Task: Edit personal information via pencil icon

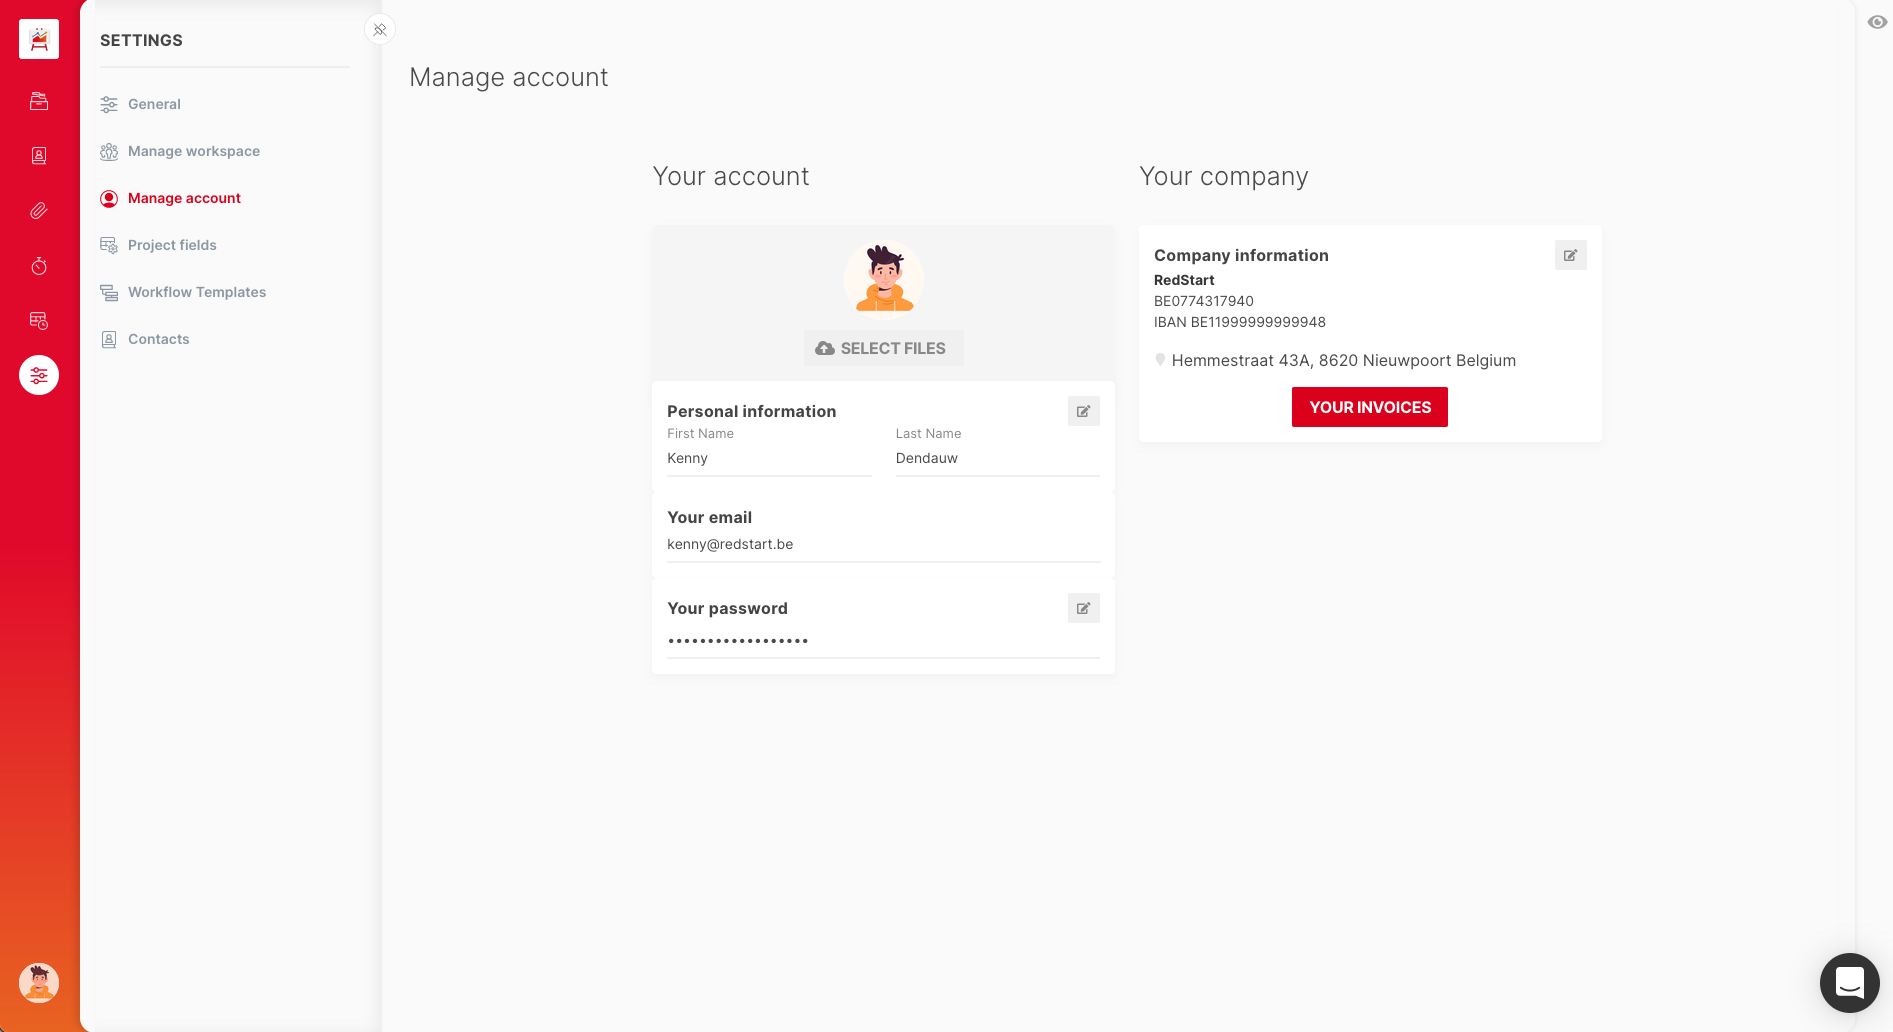Action: 1083,411
